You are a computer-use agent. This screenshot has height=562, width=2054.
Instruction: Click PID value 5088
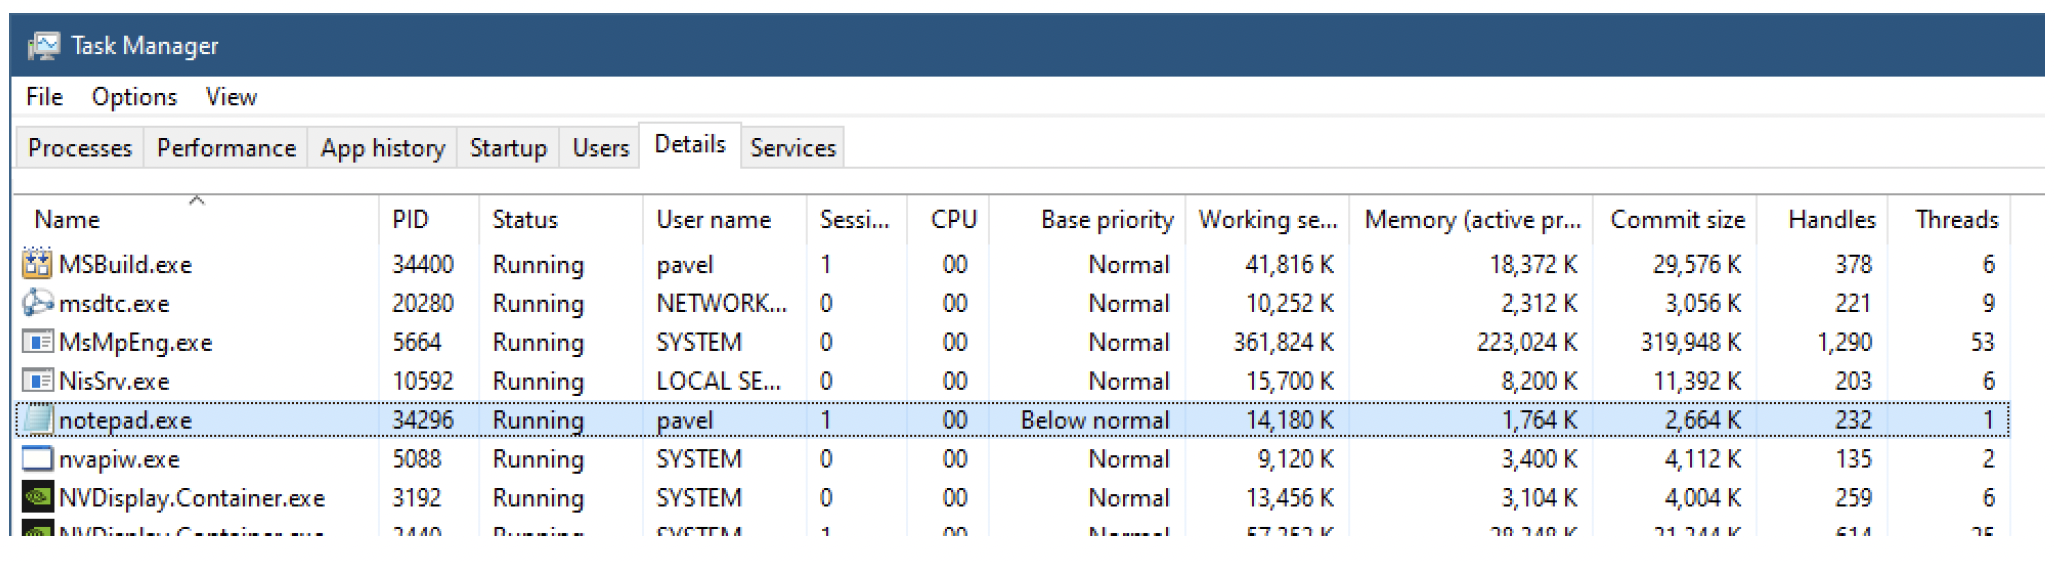tap(416, 460)
